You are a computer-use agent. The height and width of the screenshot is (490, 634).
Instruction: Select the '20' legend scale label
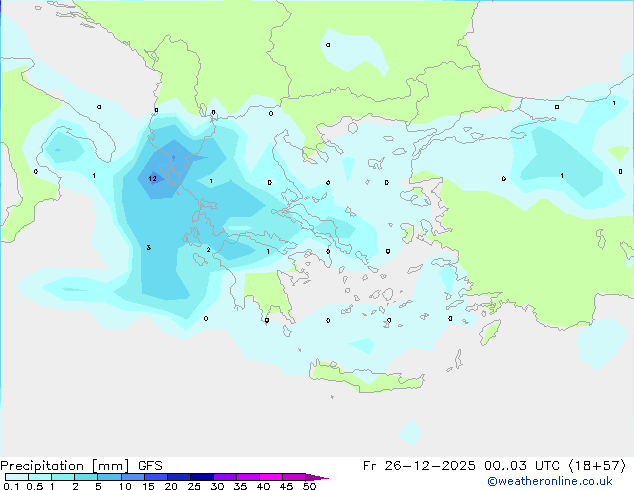(171, 486)
